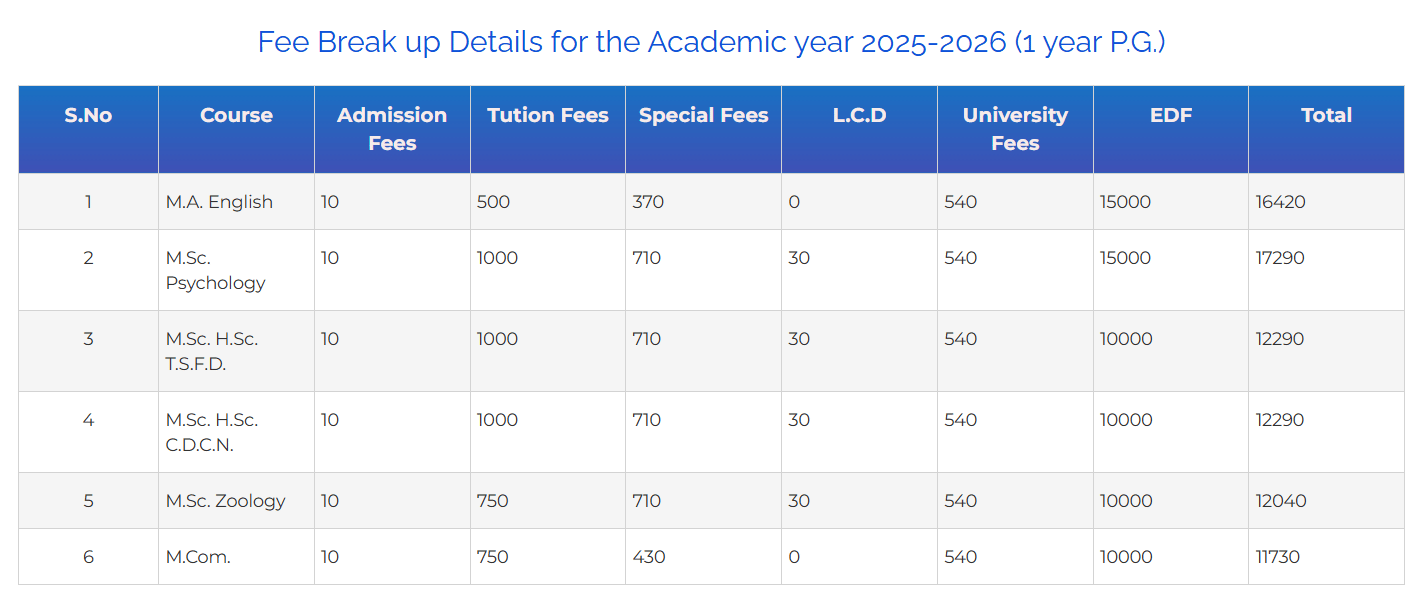
Task: Click the Course column header
Action: [x=236, y=115]
